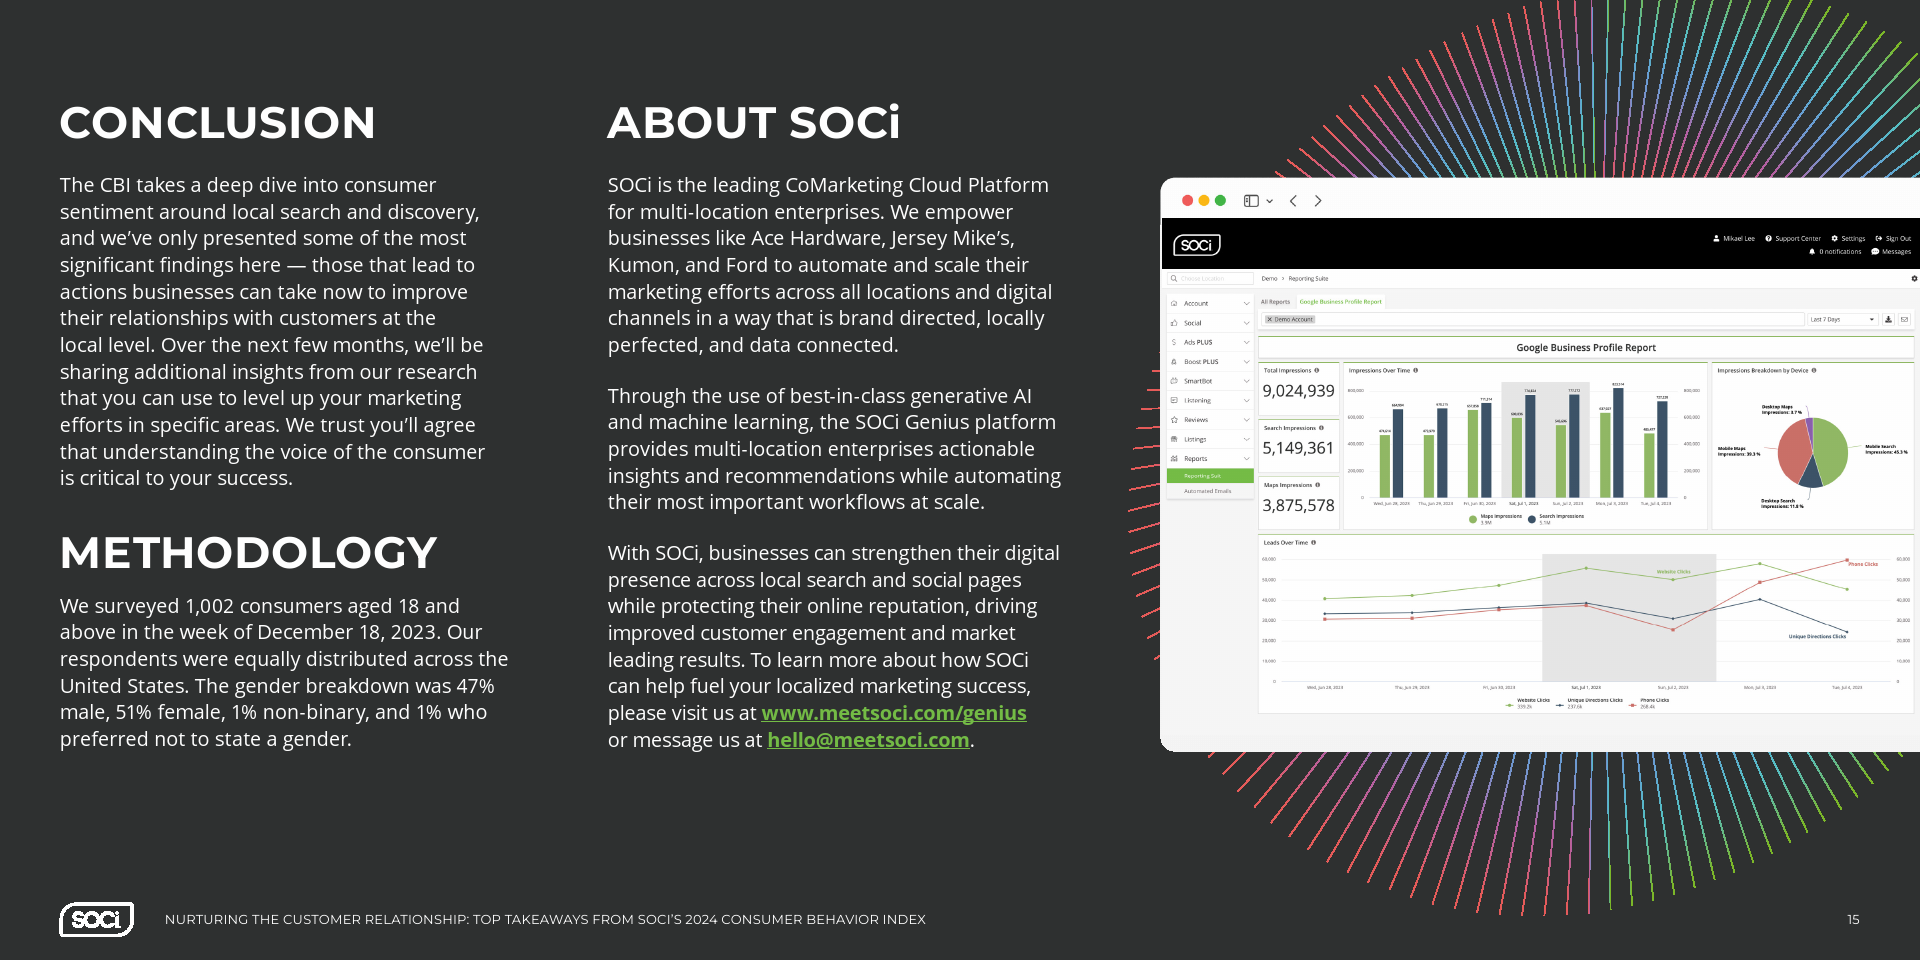Click the Choose Location search field
Viewport: 1920px width, 960px height.
[1214, 279]
